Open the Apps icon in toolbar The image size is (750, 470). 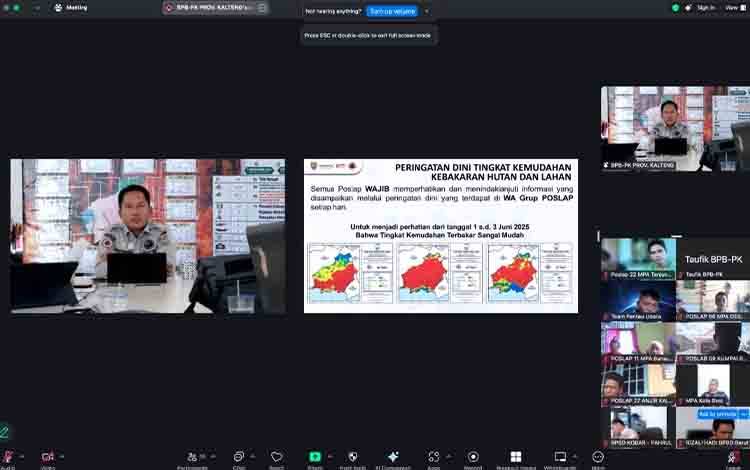(433, 458)
